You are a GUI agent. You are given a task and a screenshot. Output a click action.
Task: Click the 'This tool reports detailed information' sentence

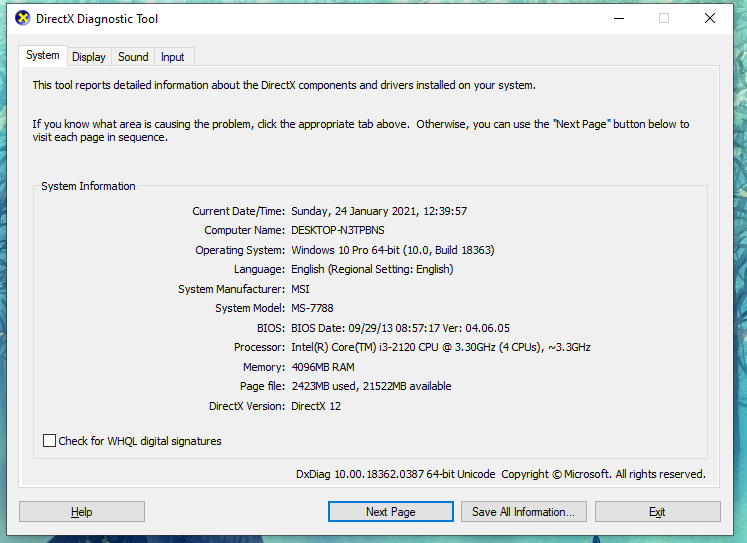click(x=284, y=85)
